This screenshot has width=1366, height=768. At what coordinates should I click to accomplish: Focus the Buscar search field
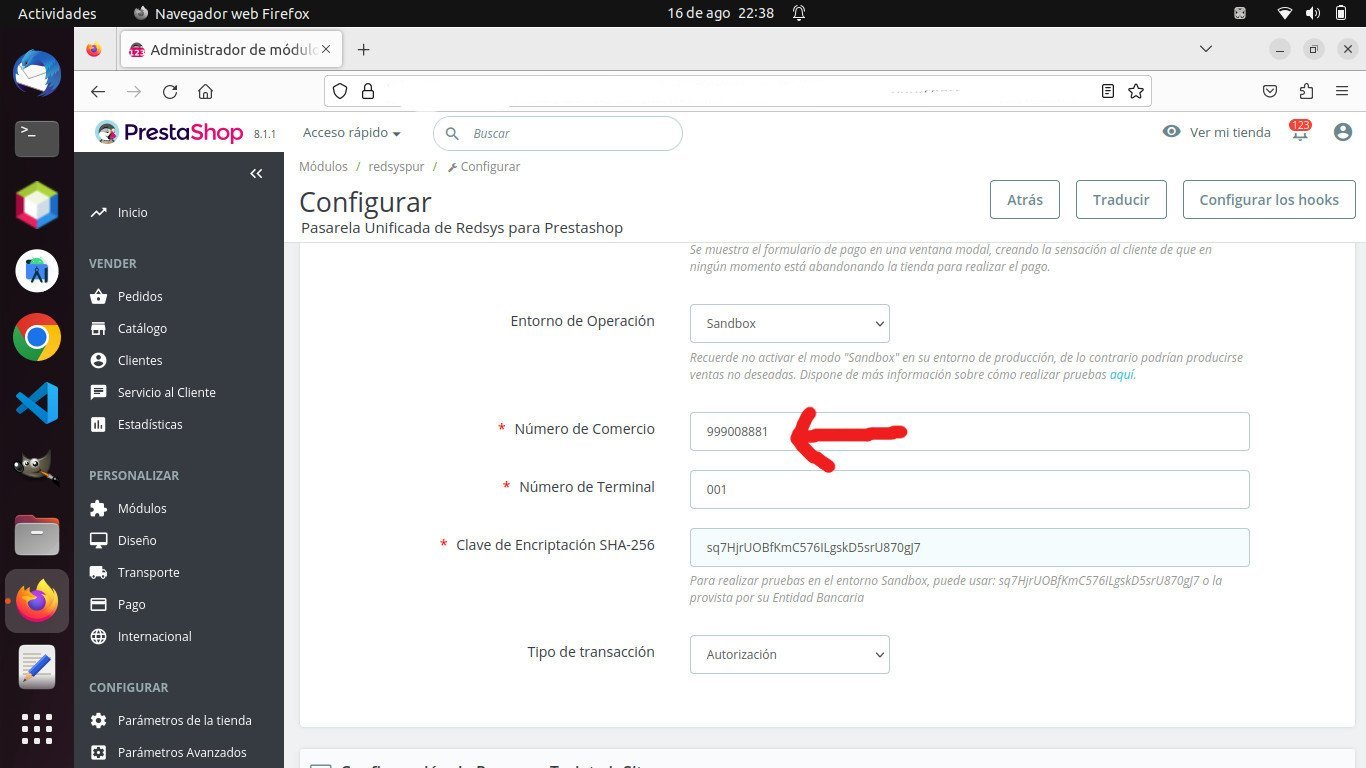tap(558, 133)
